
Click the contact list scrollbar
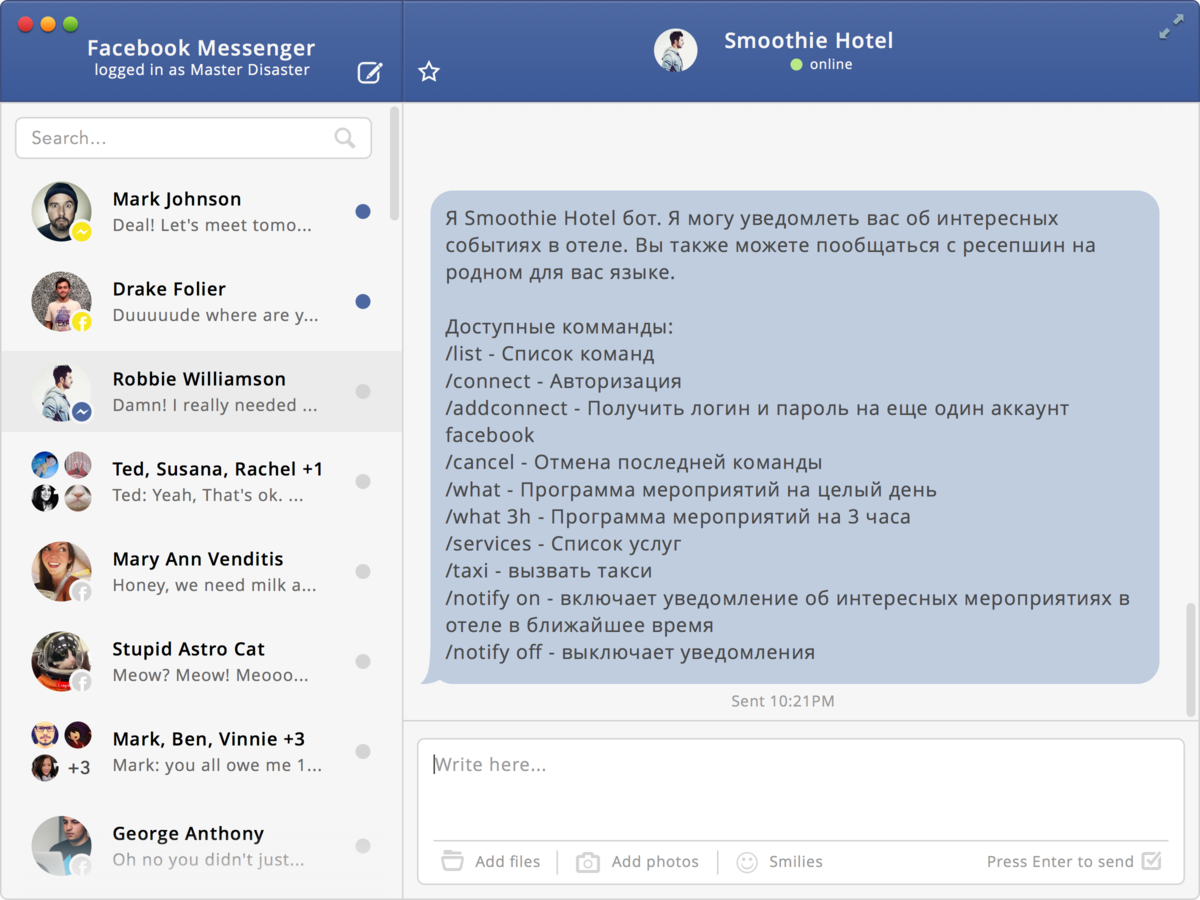(x=395, y=163)
